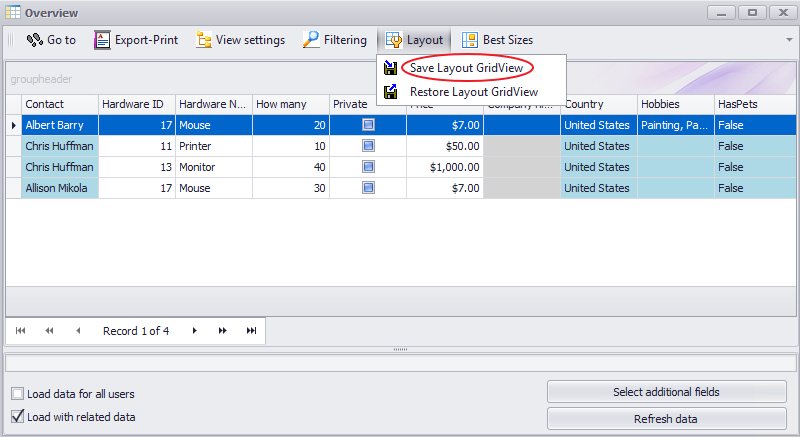Enable Load data for all users
The width and height of the screenshot is (800, 437).
pos(17,394)
